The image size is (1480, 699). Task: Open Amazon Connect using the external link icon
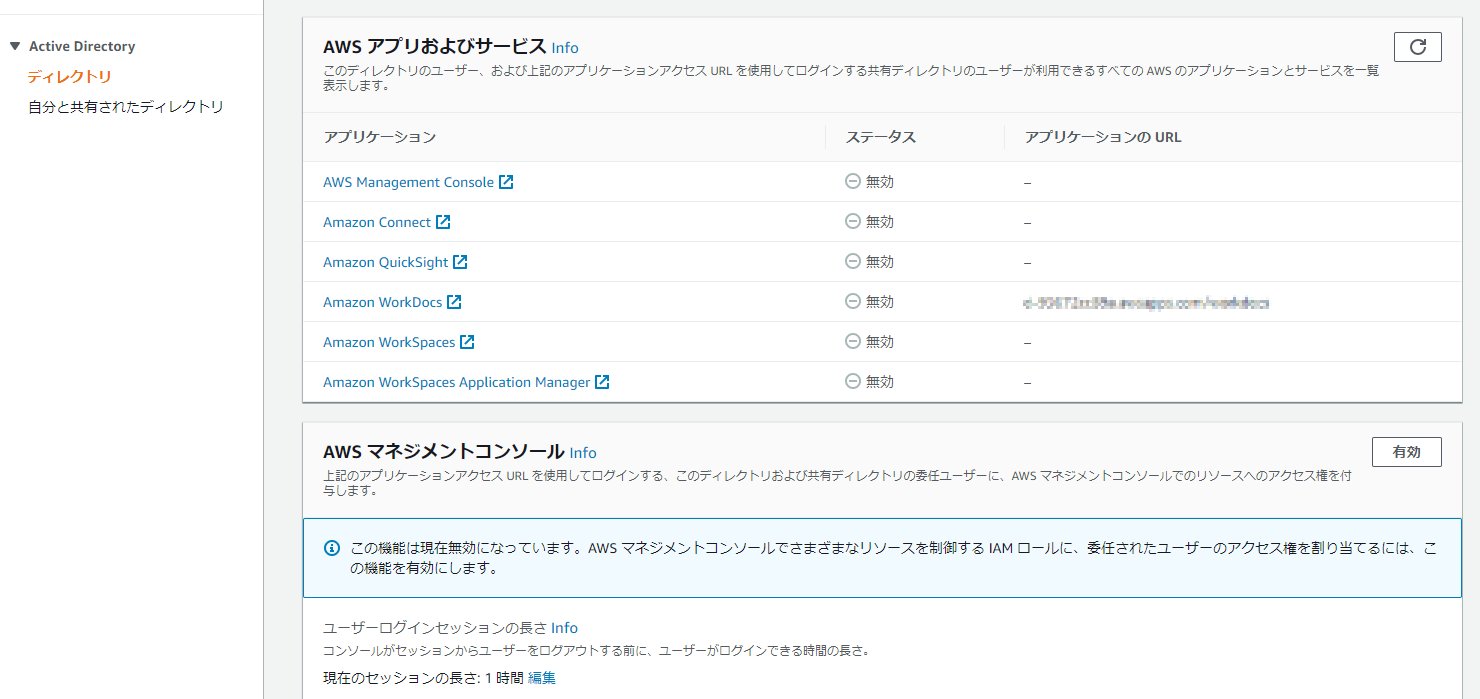point(444,221)
